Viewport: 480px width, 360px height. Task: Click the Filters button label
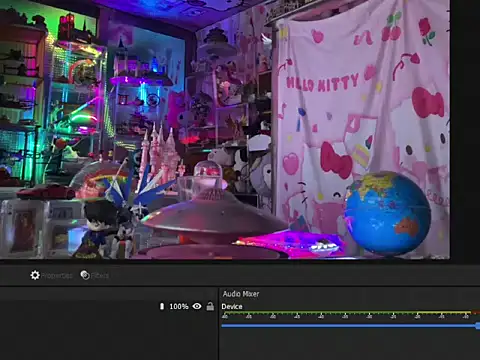[x=100, y=276]
